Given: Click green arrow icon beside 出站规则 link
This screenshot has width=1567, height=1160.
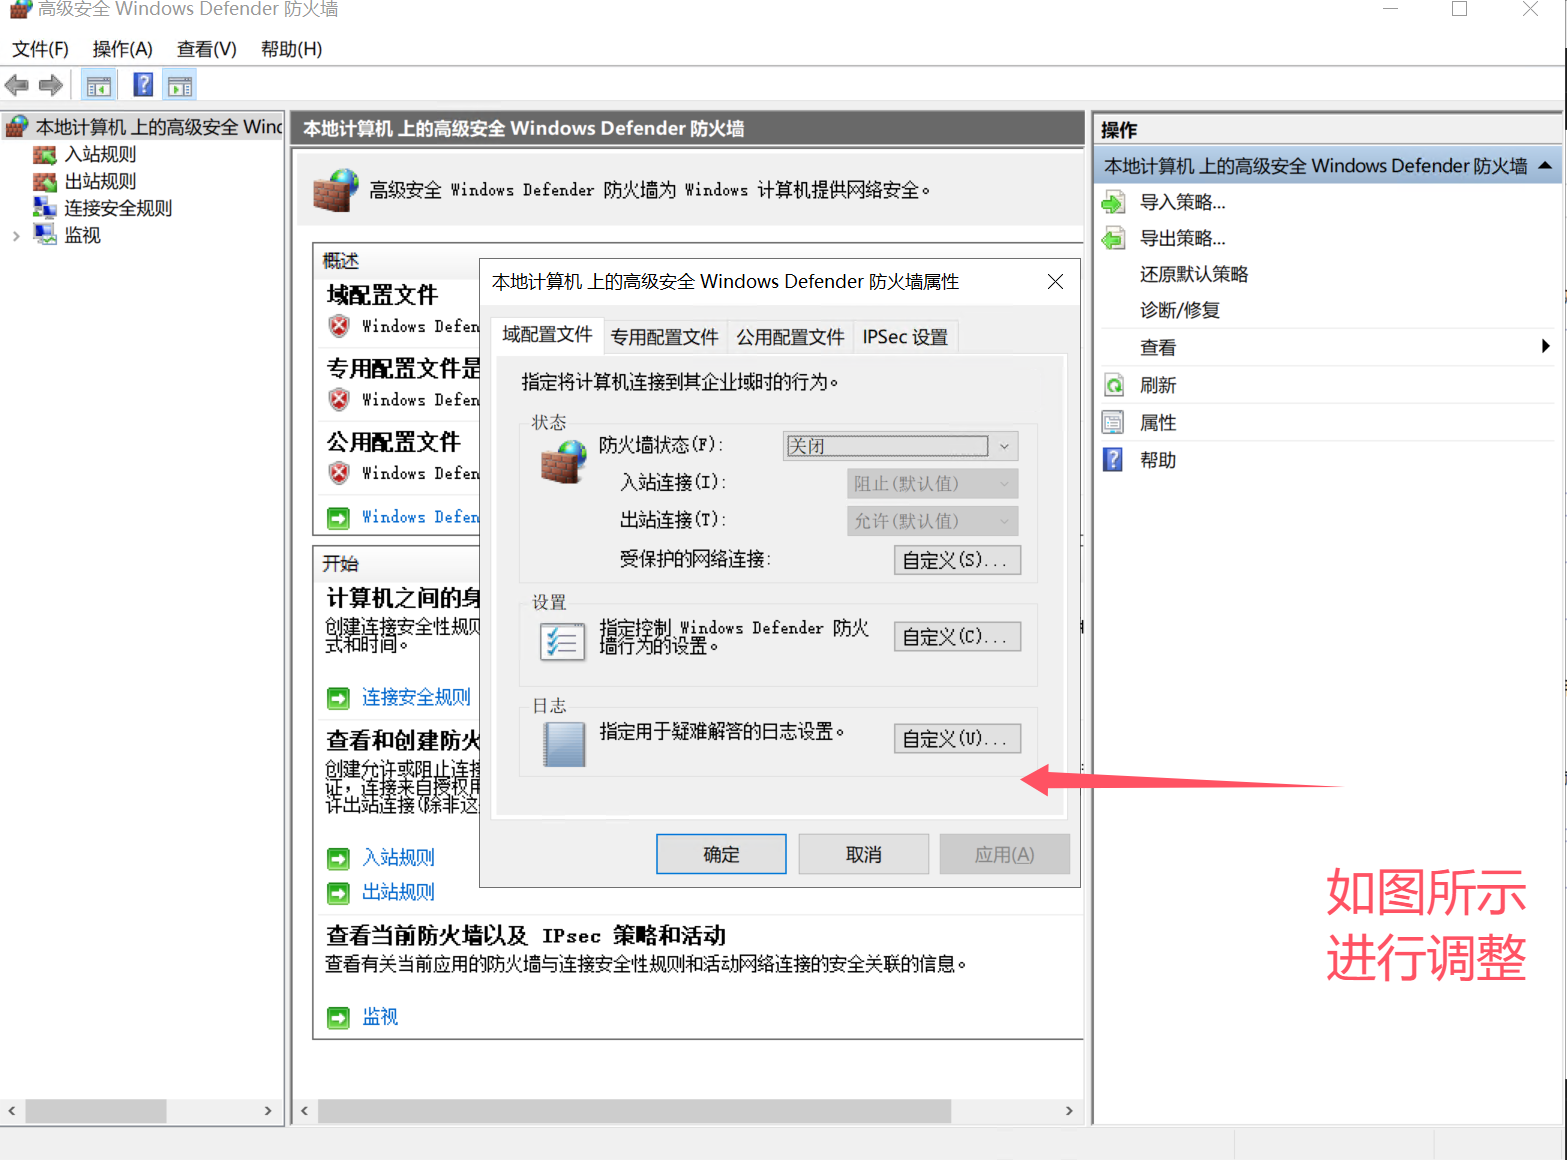Looking at the screenshot, I should coord(339,893).
